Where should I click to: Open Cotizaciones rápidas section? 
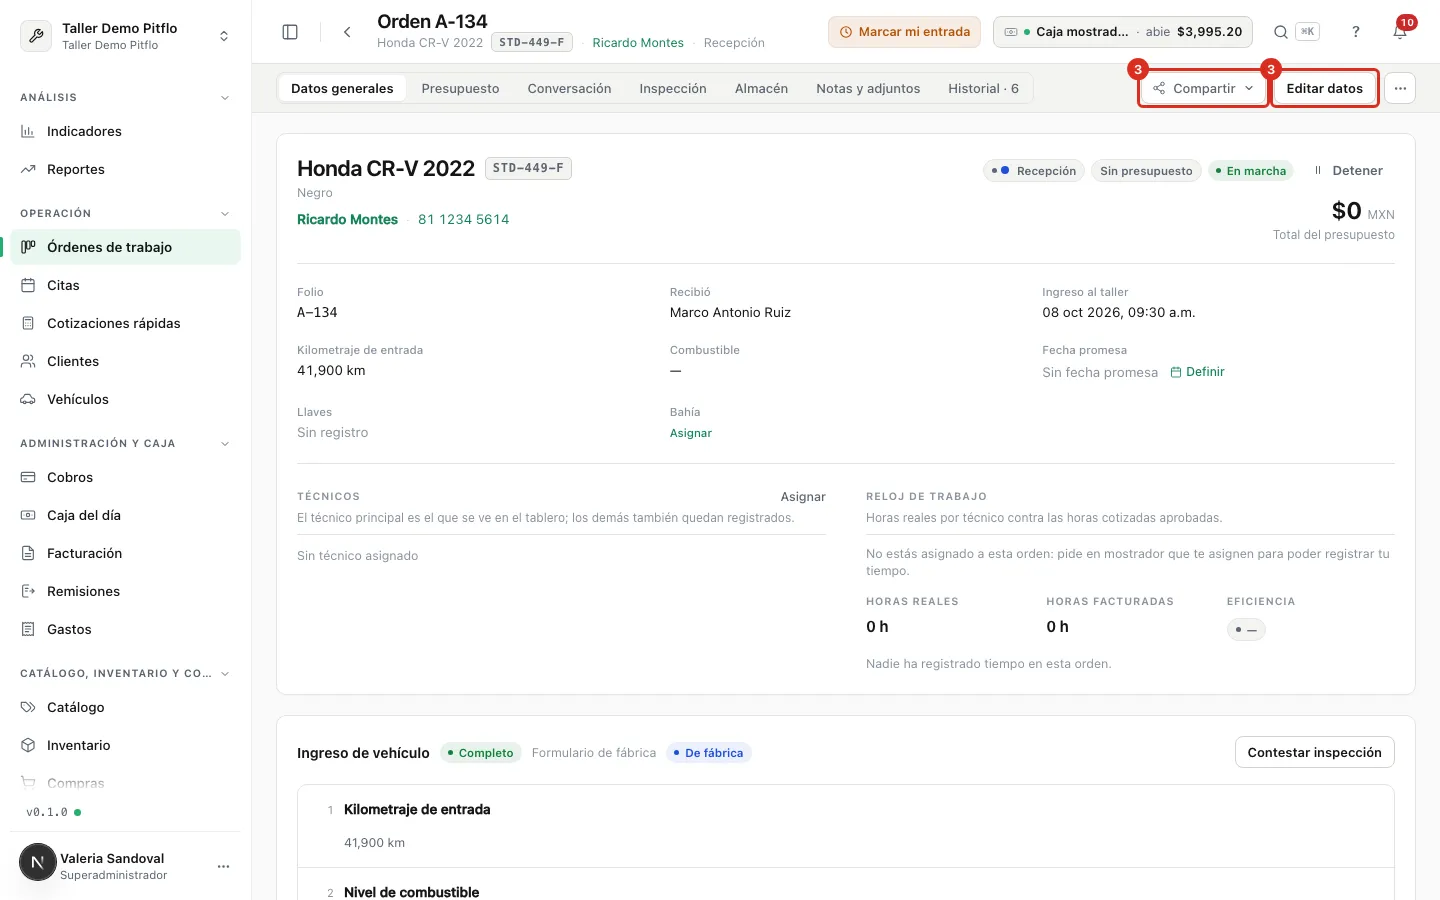click(x=125, y=323)
